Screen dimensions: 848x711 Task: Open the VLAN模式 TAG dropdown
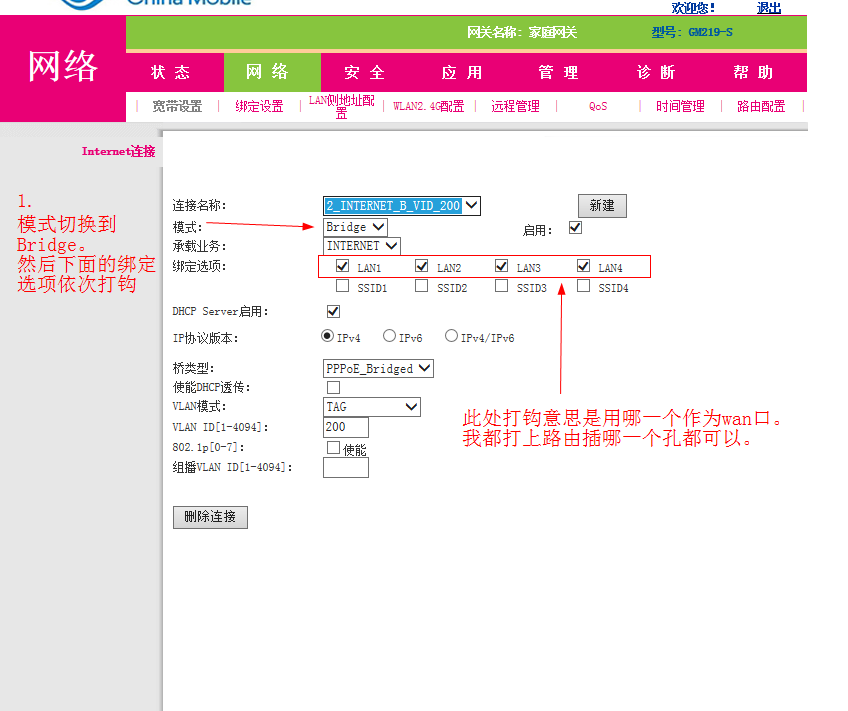[x=372, y=407]
